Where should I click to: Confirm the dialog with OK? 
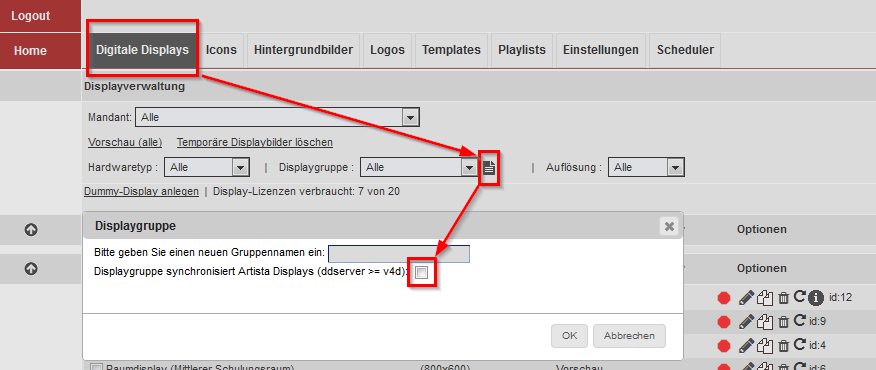click(x=569, y=336)
